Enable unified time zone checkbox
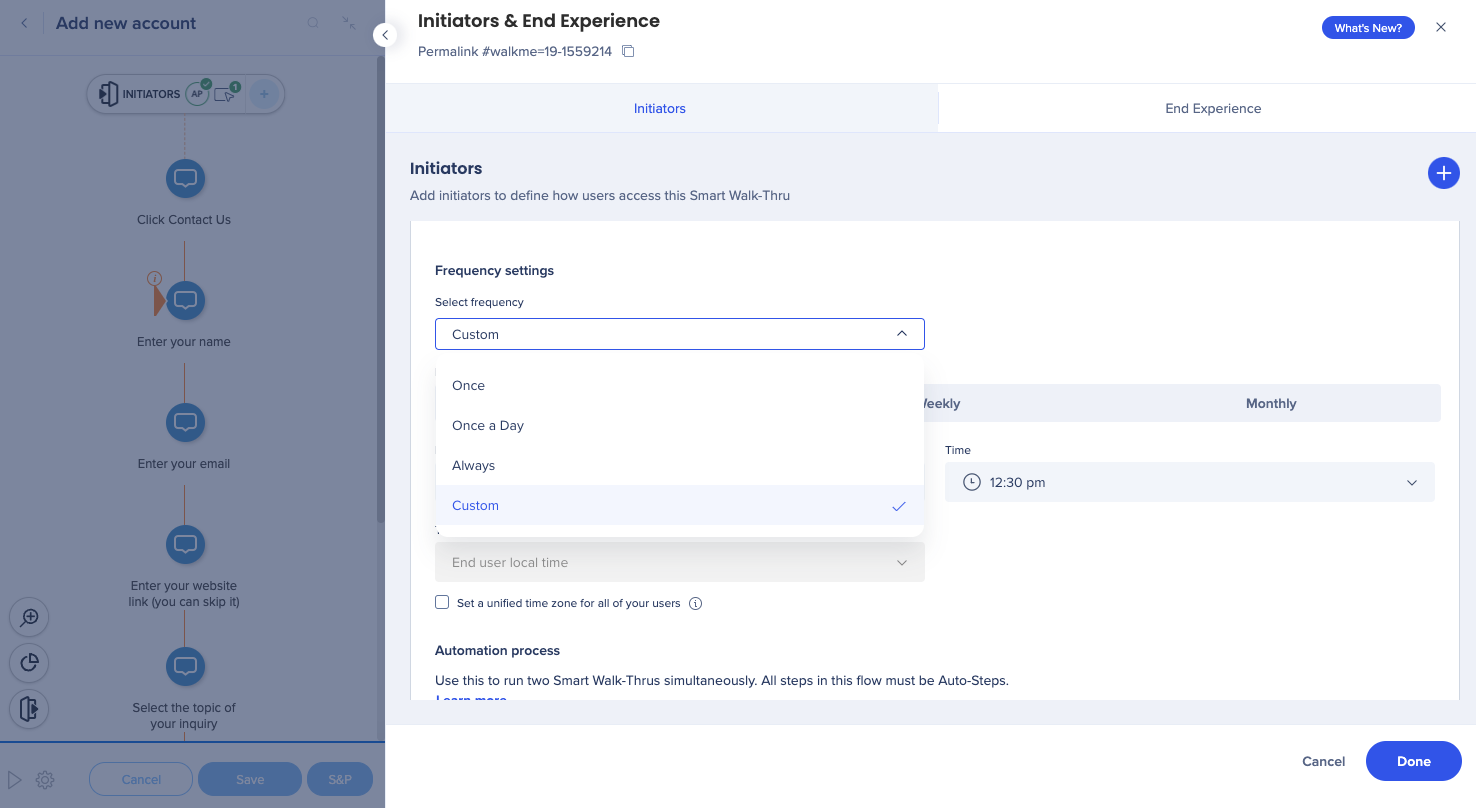Viewport: 1476px width, 808px height. tap(442, 603)
